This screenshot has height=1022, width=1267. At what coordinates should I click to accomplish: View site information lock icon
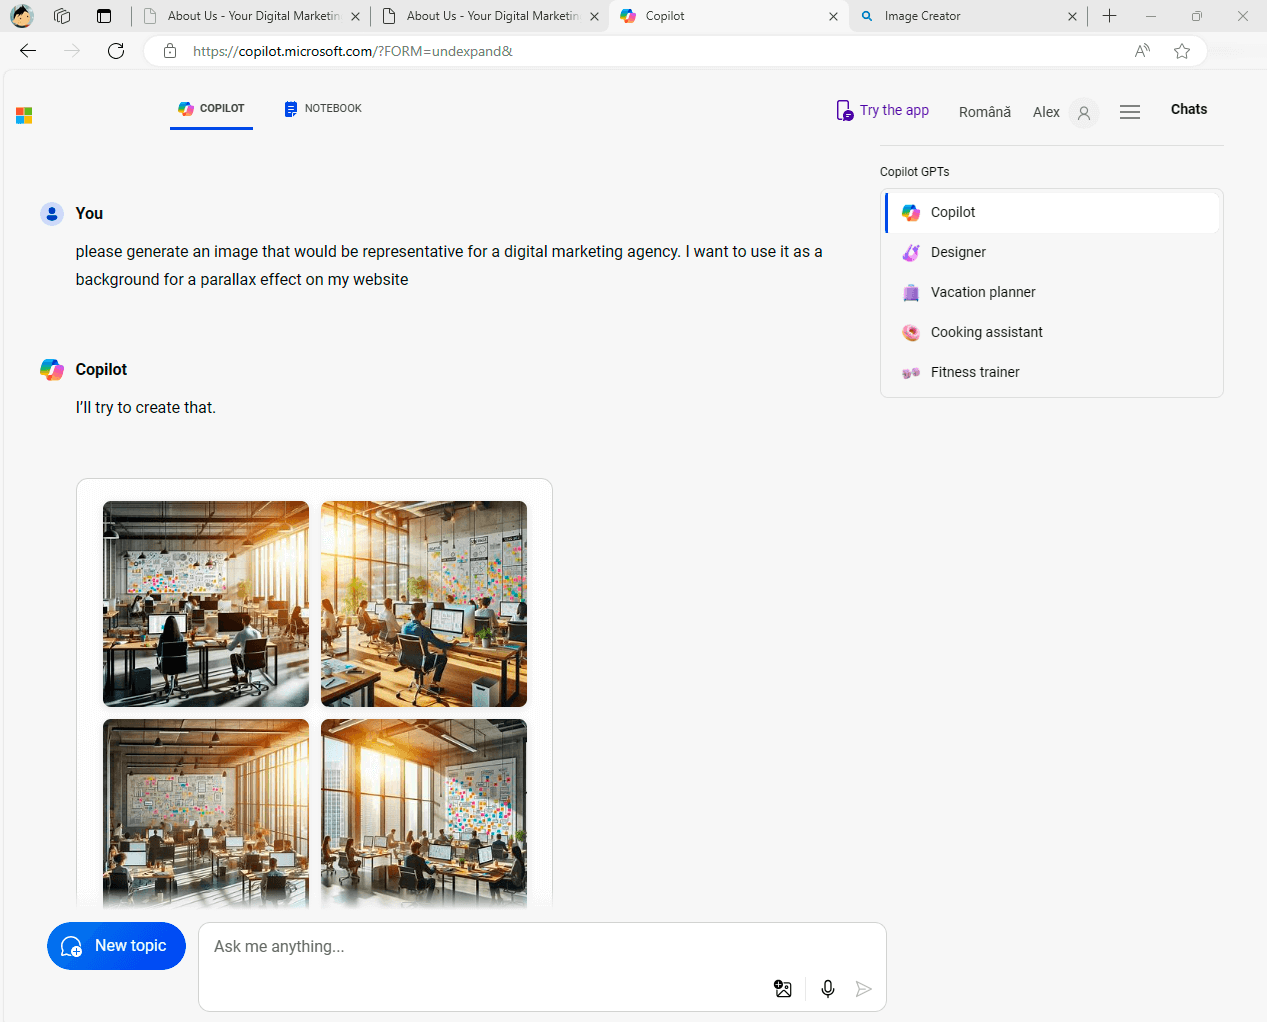170,51
